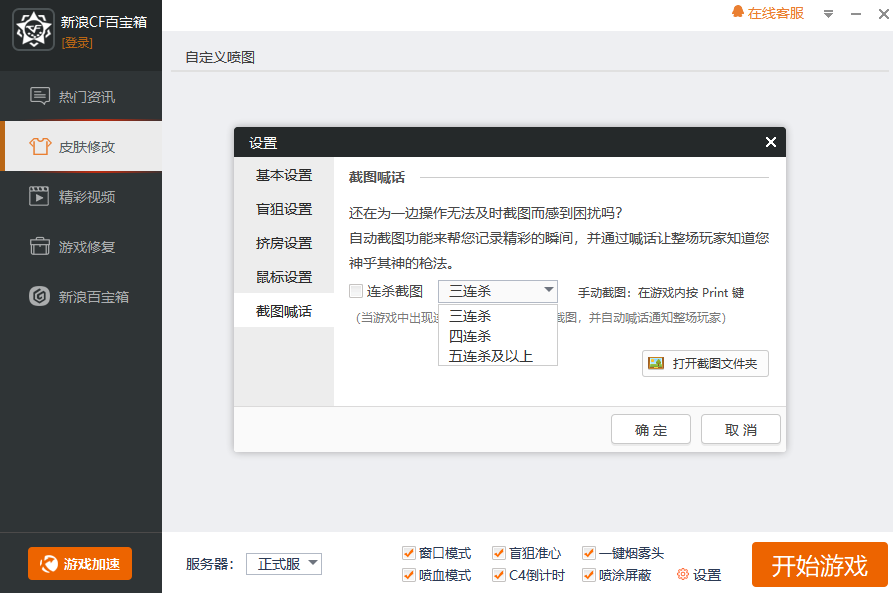Viewport: 893px width, 593px height.
Task: Switch to the 盲狙设置 settings tab
Action: (x=284, y=209)
